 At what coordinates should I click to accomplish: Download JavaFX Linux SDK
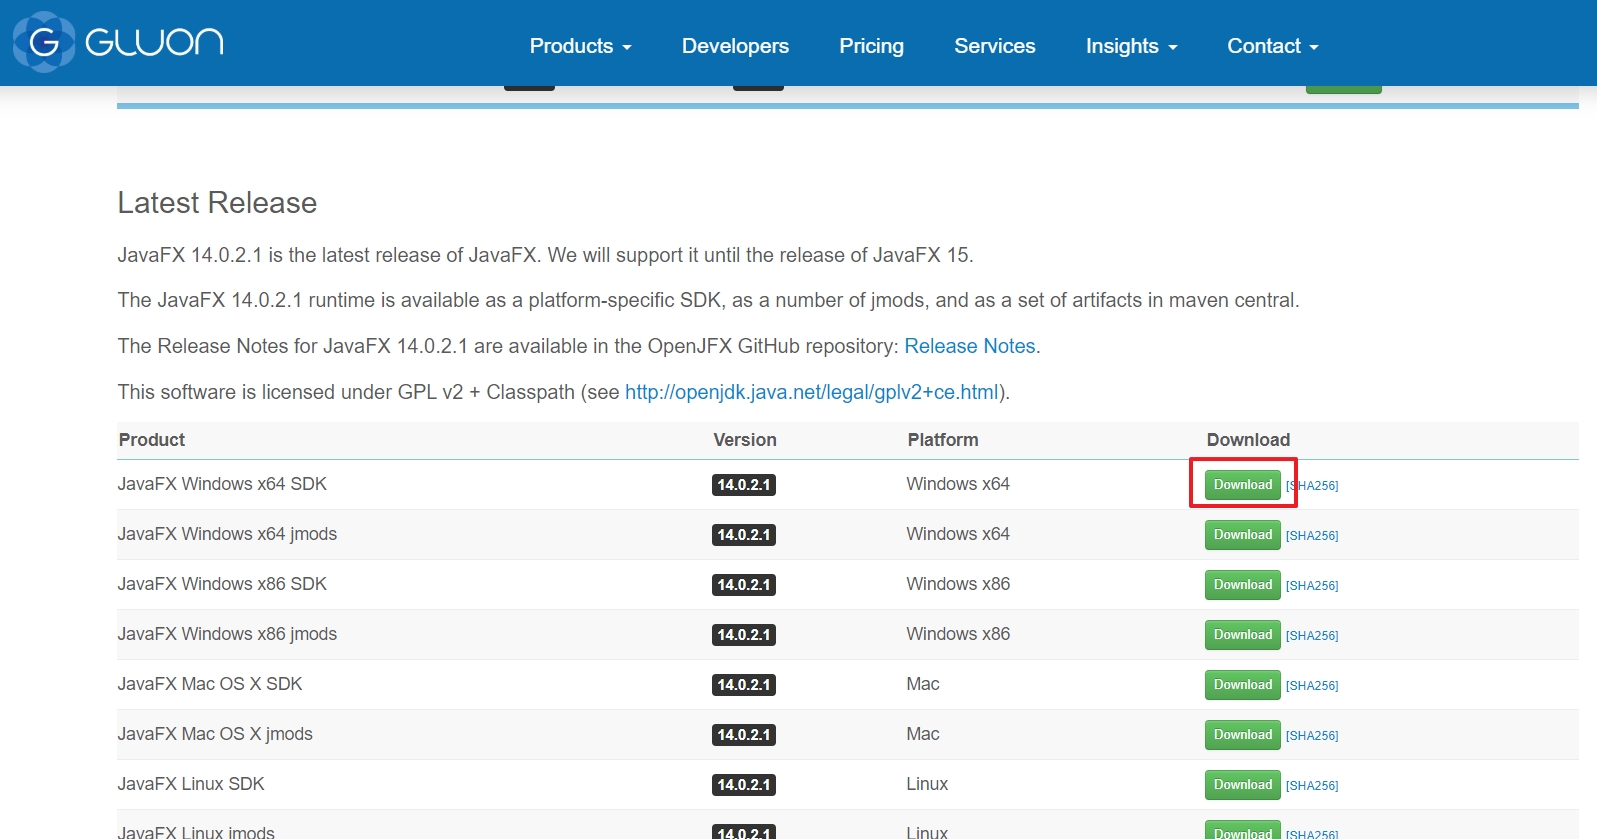pos(1242,784)
